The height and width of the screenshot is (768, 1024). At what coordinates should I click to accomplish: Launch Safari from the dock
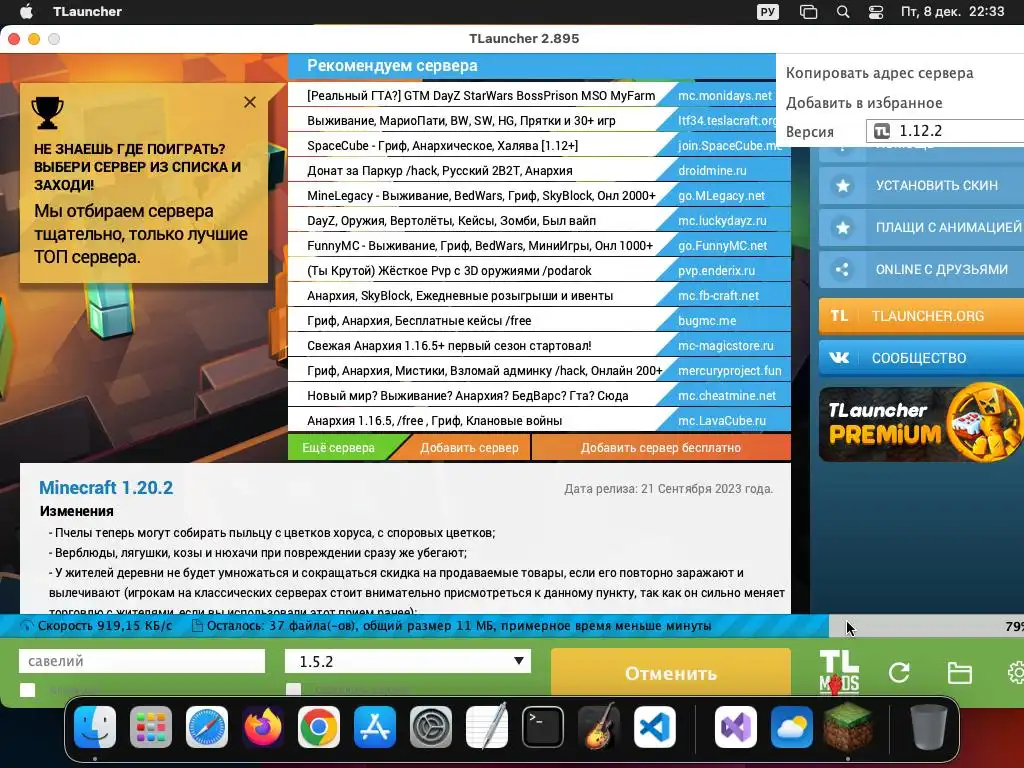click(x=207, y=727)
